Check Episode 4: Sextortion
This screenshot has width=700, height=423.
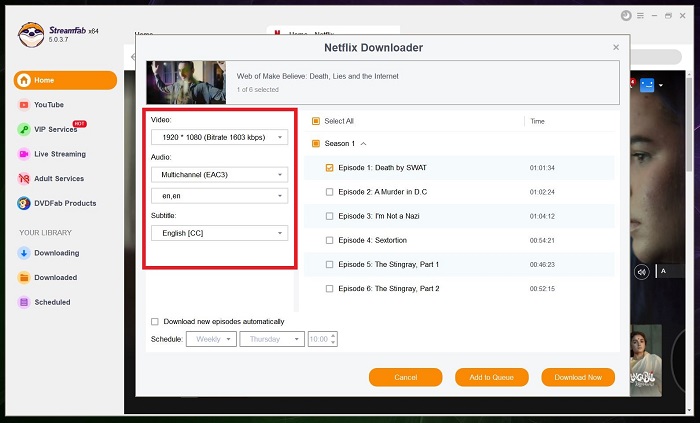pyautogui.click(x=329, y=240)
